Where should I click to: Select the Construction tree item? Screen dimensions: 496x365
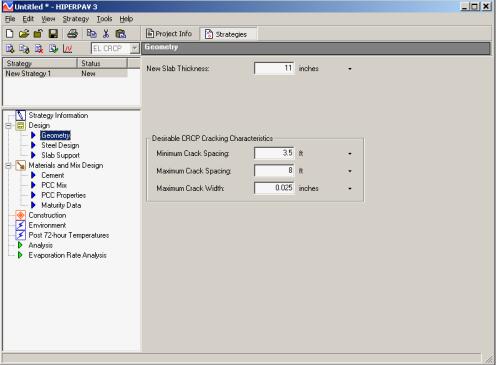(x=47, y=215)
